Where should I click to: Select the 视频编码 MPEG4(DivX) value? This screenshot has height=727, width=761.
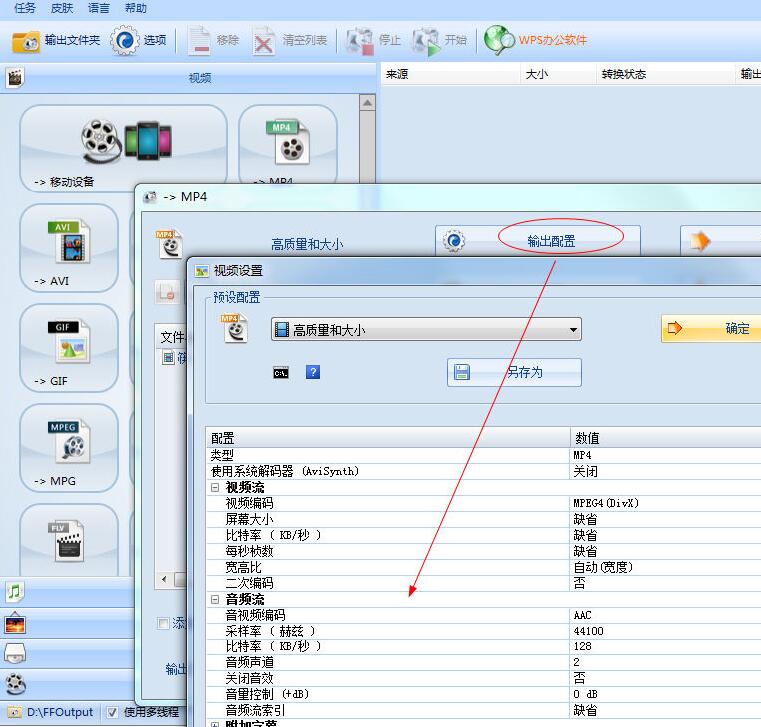coord(606,503)
